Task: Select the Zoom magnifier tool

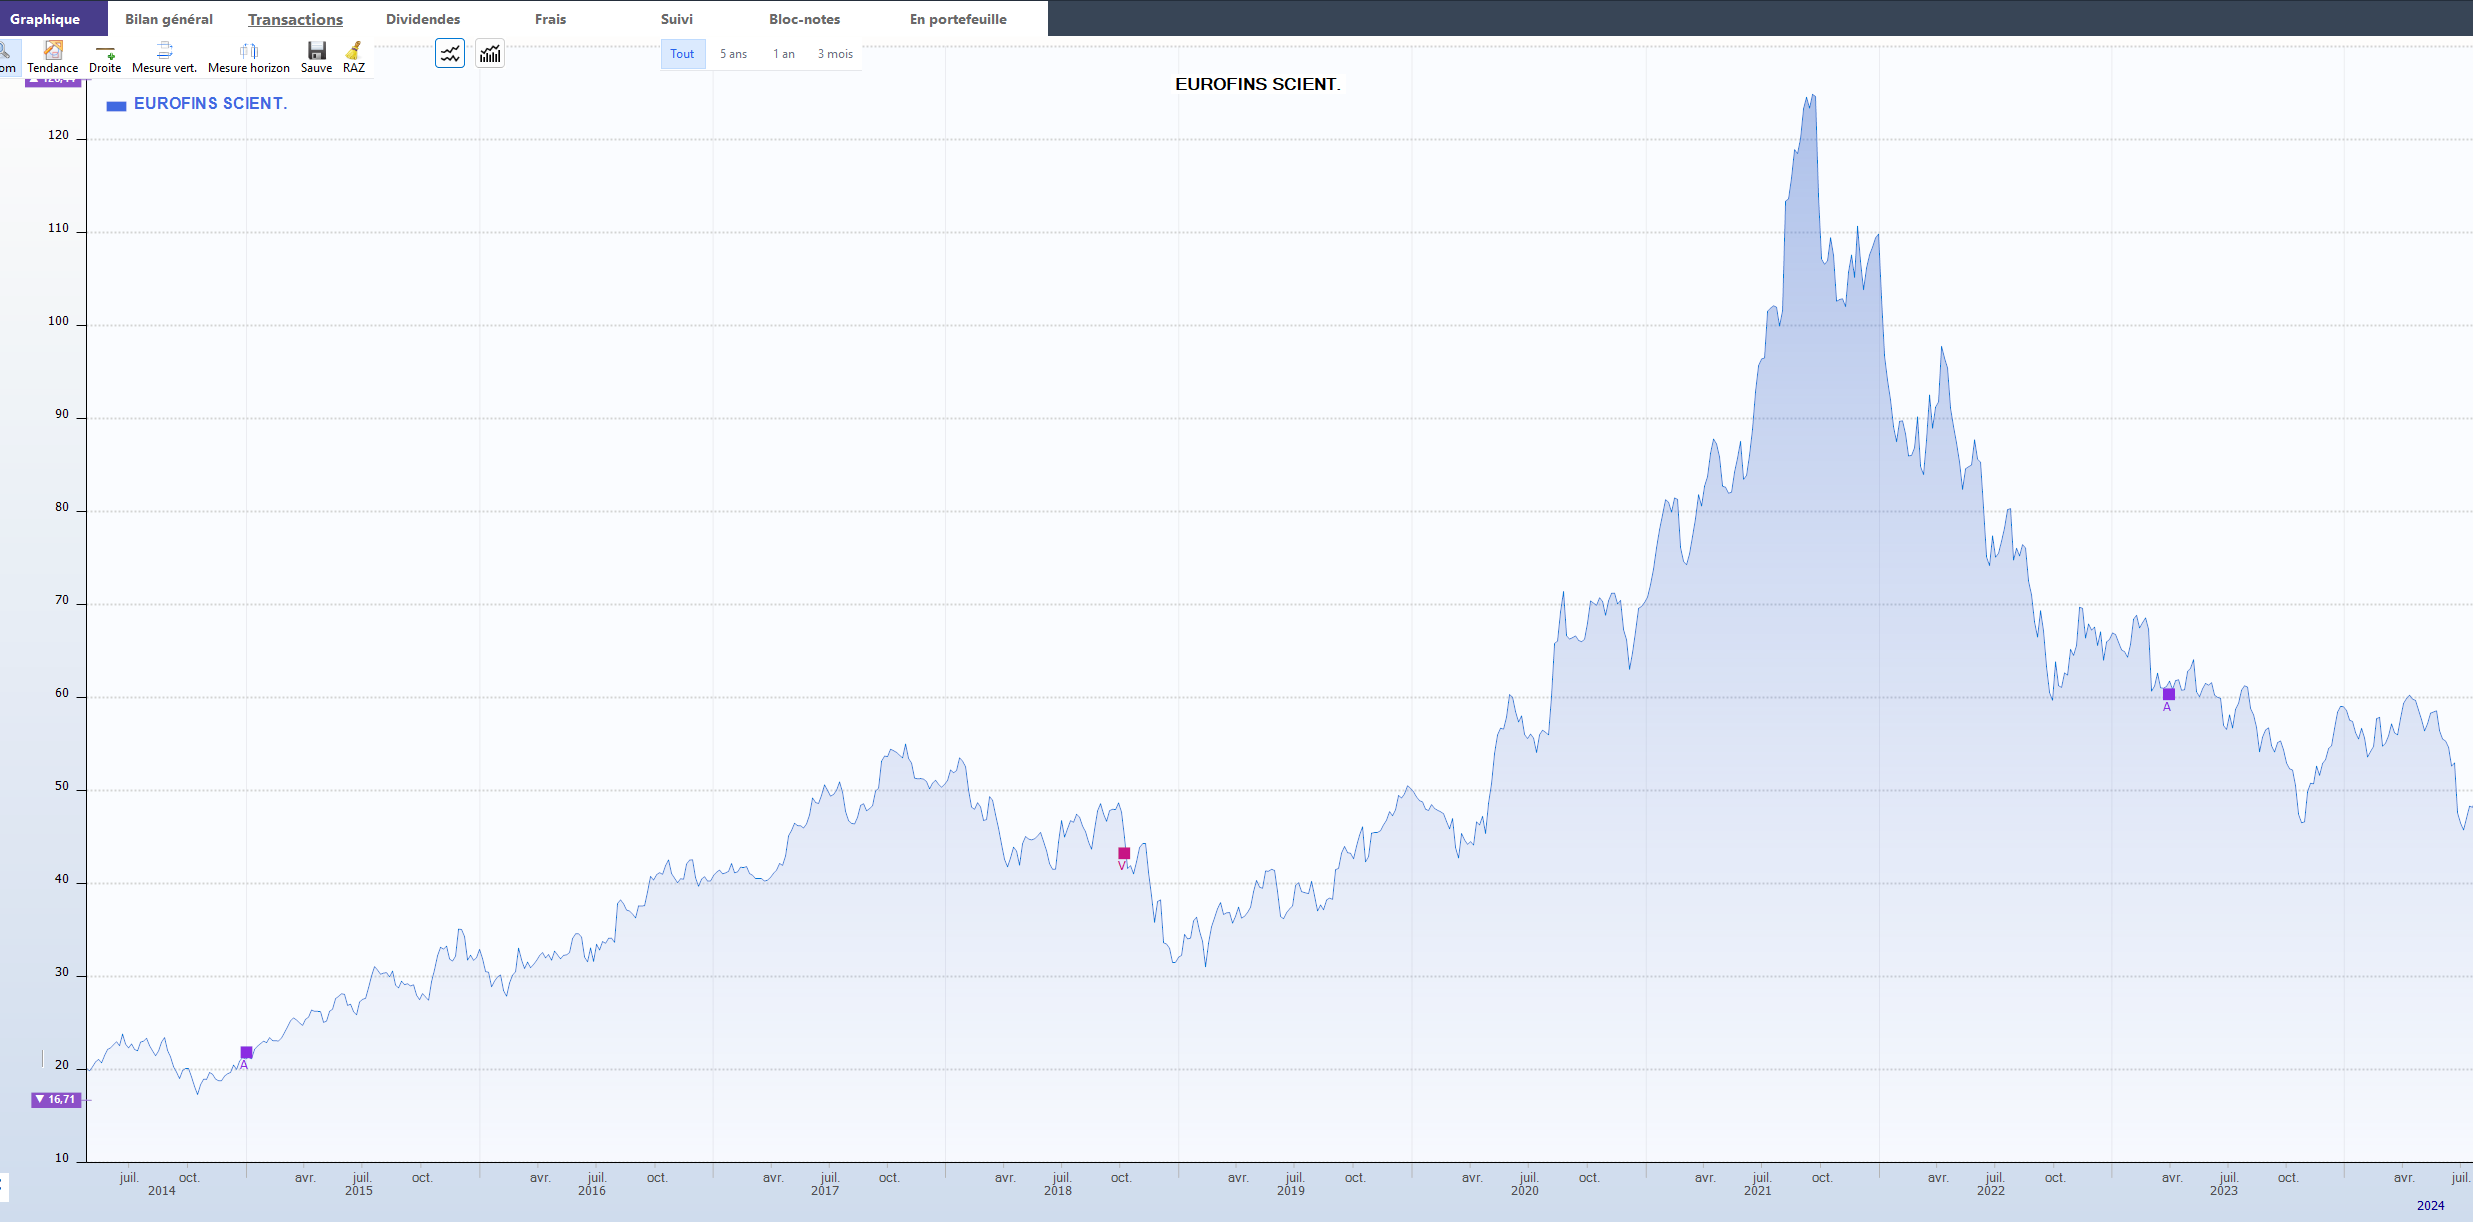Action: [7, 57]
